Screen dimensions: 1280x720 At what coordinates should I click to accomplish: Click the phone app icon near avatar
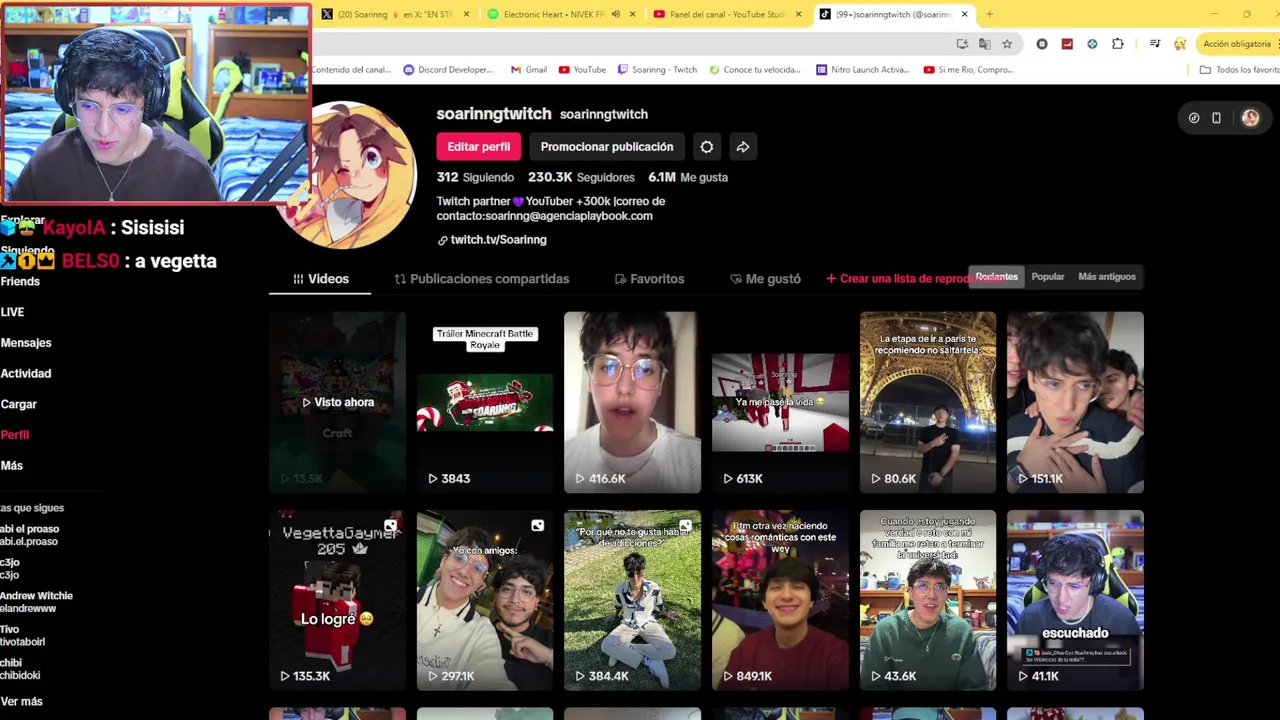pos(1216,118)
